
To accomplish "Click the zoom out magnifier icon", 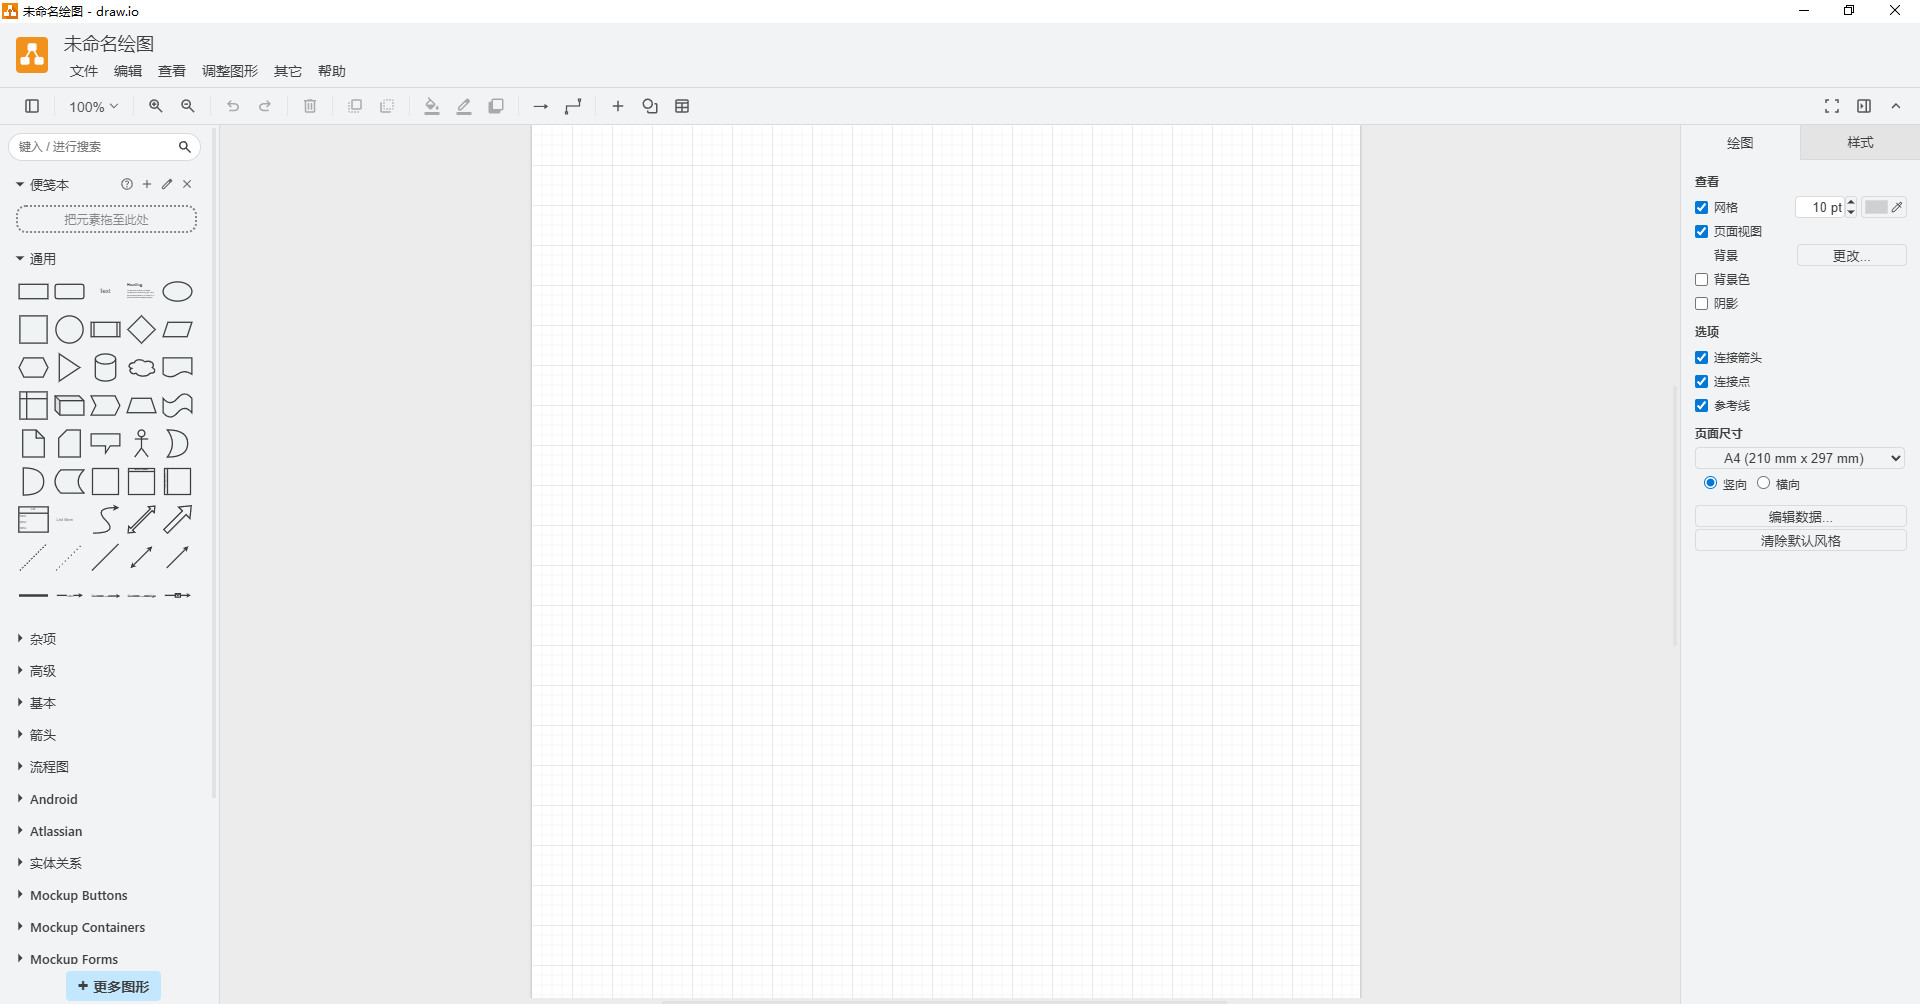I will click(x=187, y=106).
